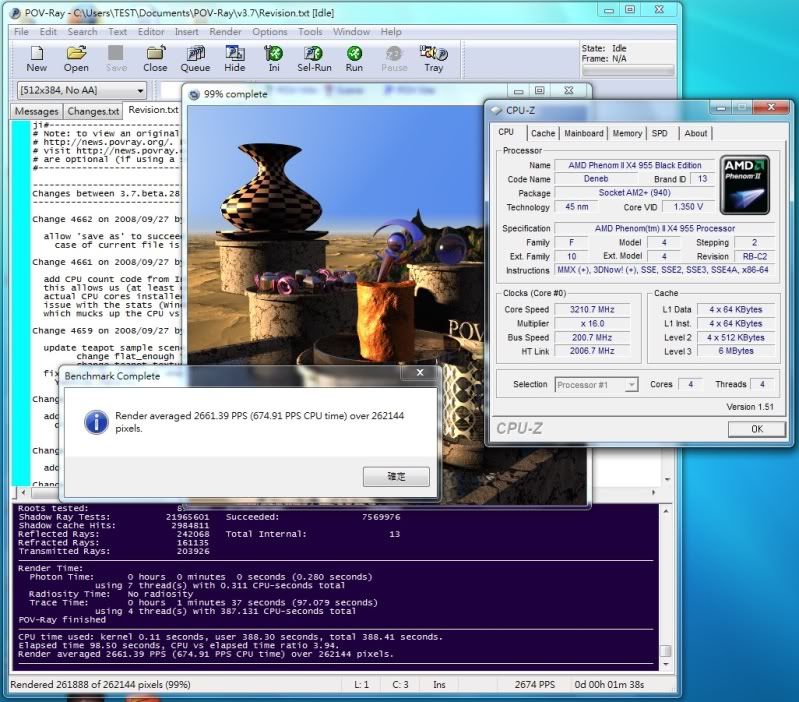Switch to the SPD tab in CPU-Z
The image size is (799, 702).
tap(660, 133)
